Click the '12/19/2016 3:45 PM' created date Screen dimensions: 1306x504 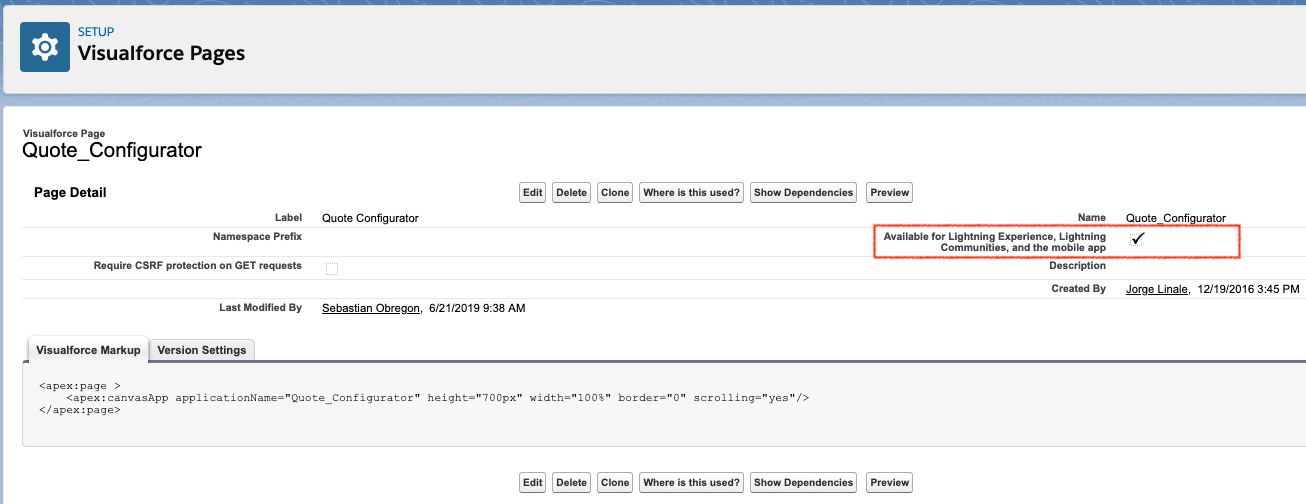[x=1247, y=288]
